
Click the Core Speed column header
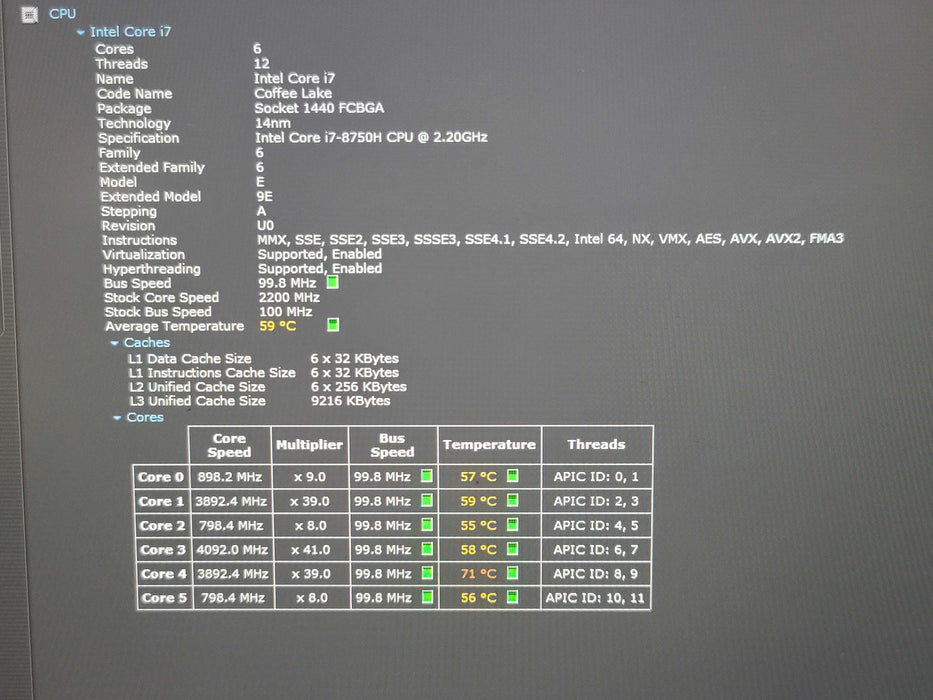pyautogui.click(x=230, y=445)
